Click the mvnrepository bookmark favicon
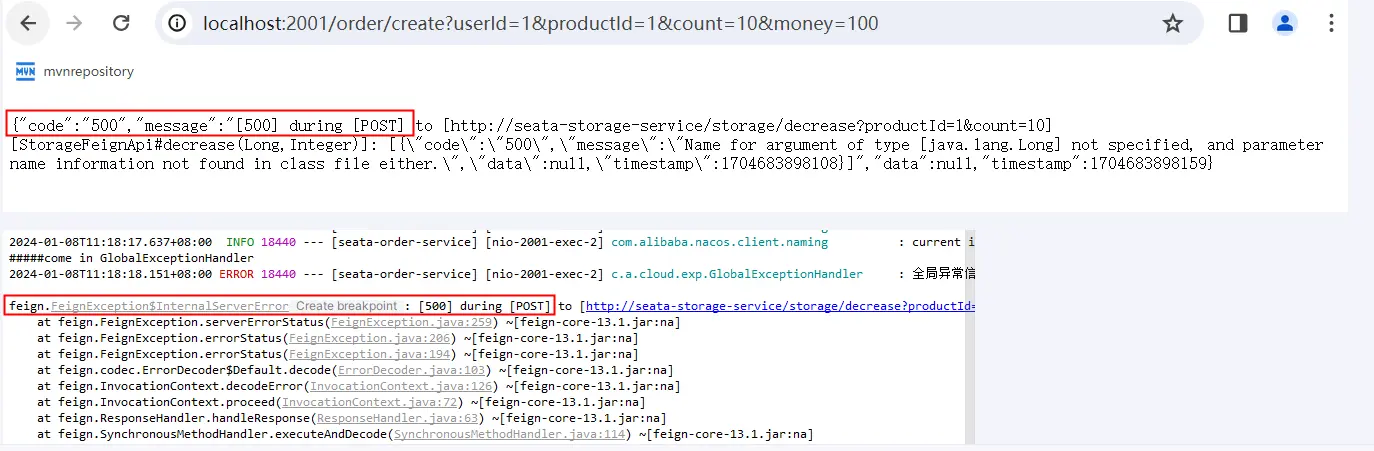 point(26,71)
